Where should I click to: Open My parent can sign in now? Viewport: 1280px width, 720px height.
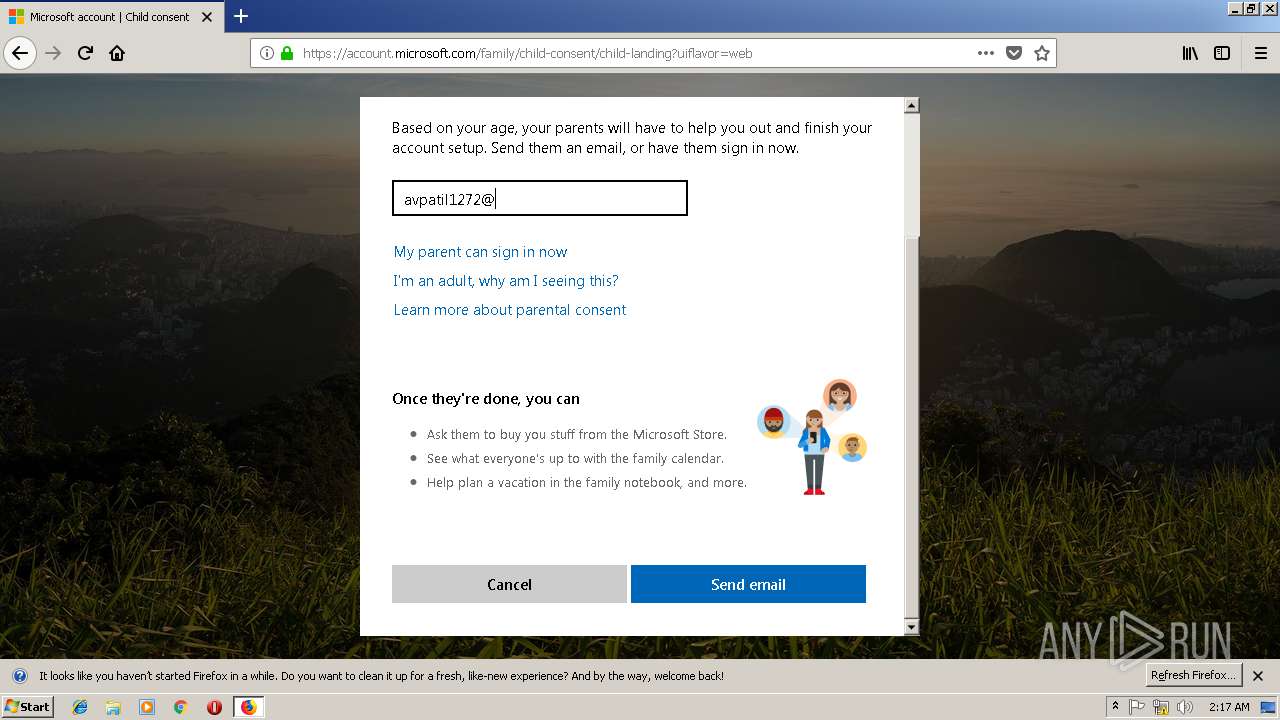[480, 252]
